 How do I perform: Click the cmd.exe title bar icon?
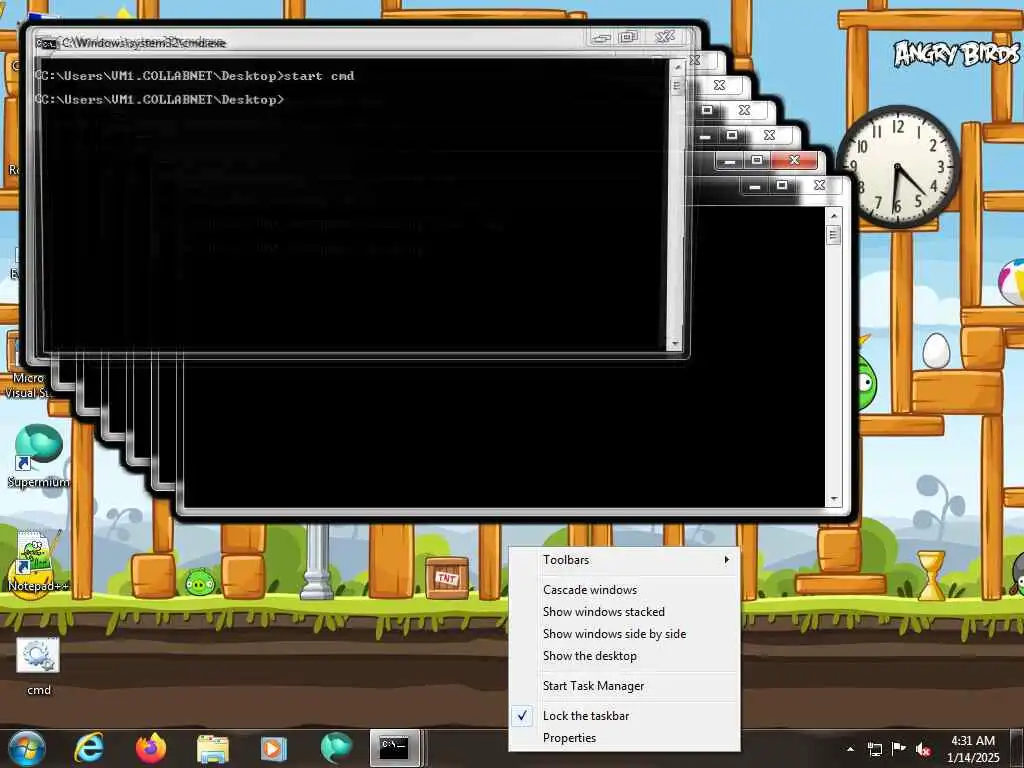click(46, 43)
